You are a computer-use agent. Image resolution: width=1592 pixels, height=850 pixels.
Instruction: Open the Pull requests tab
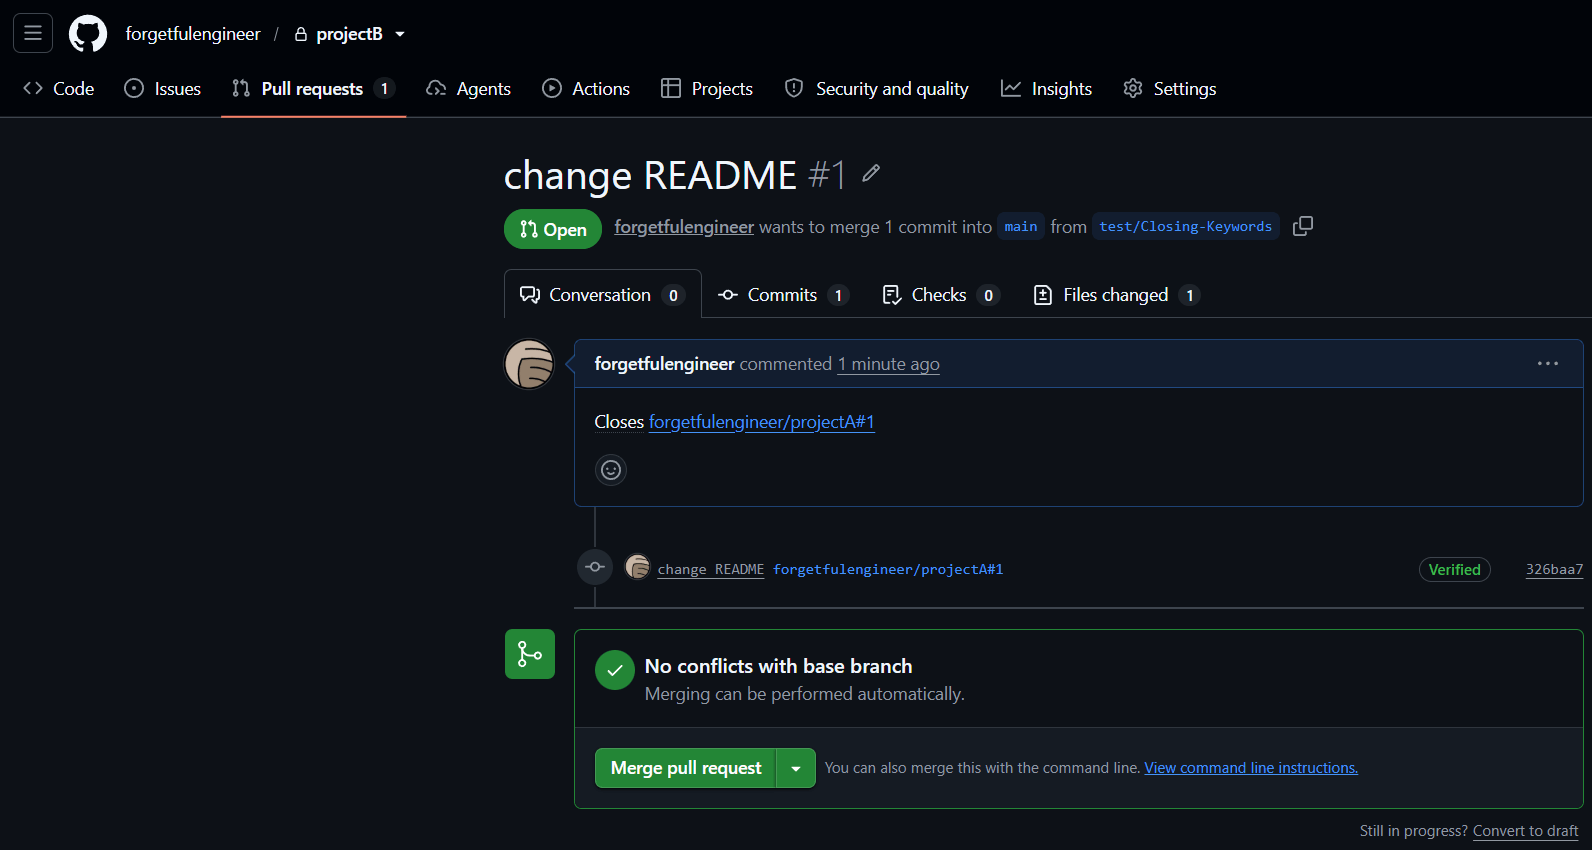(x=313, y=89)
